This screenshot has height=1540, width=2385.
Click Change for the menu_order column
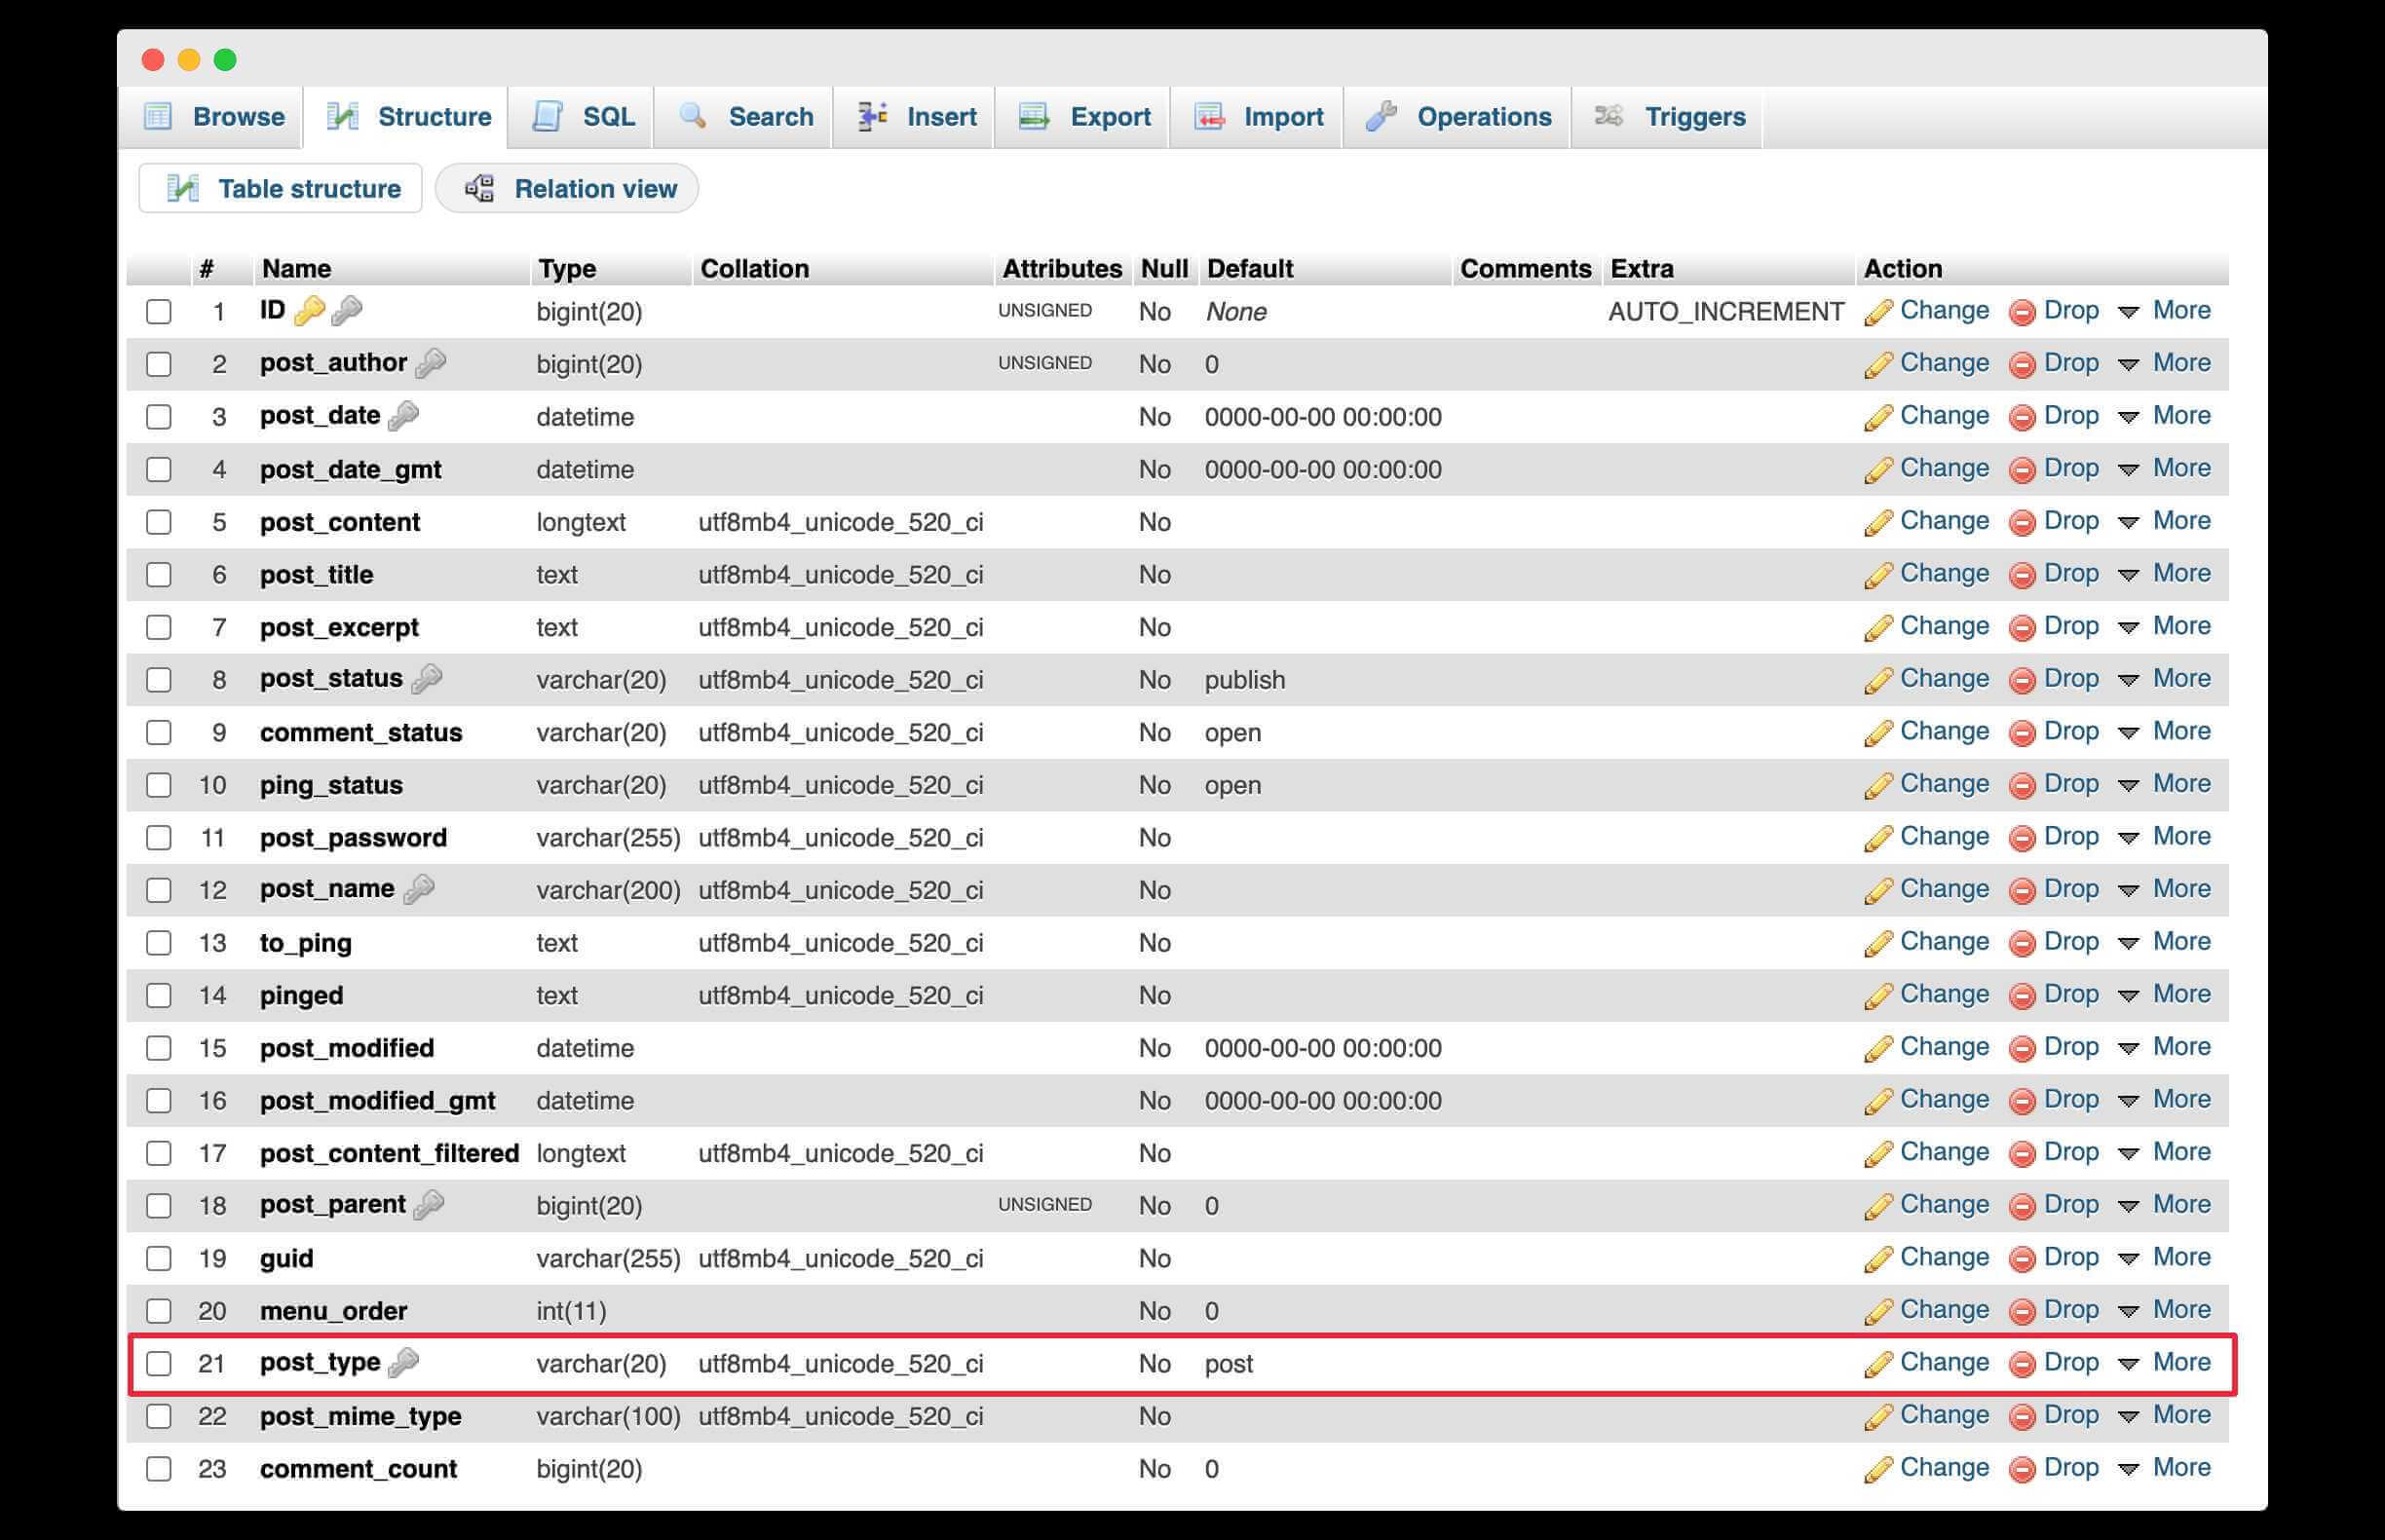(x=1943, y=1309)
